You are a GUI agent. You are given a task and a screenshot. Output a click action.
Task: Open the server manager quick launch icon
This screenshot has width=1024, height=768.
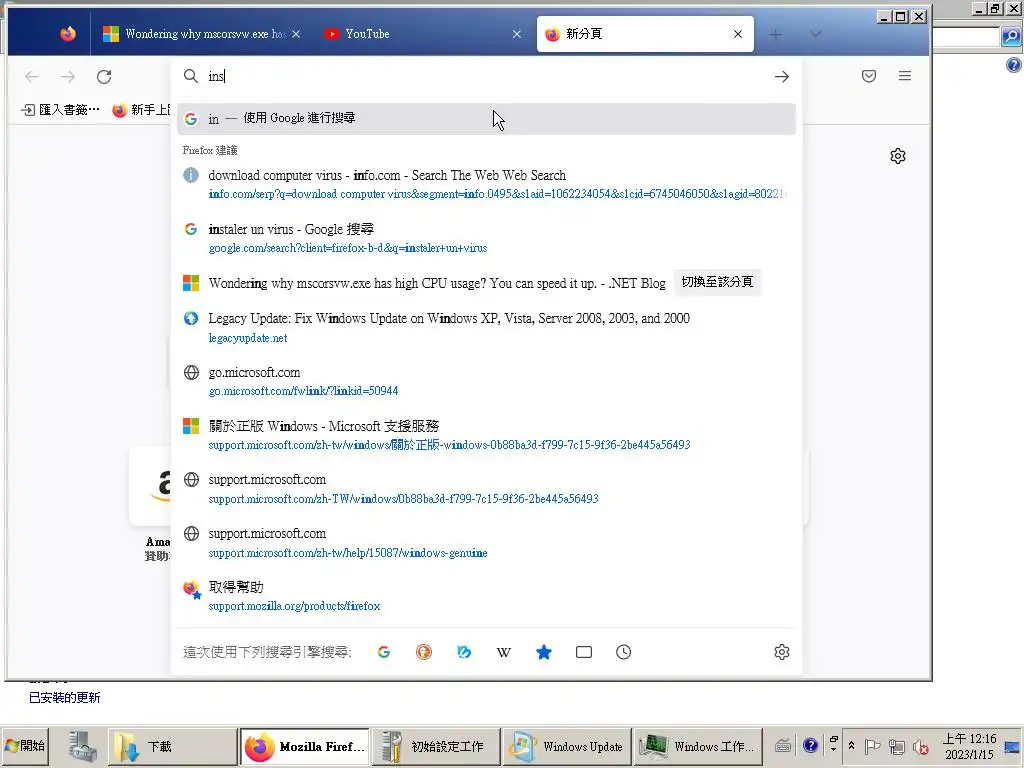[83, 746]
